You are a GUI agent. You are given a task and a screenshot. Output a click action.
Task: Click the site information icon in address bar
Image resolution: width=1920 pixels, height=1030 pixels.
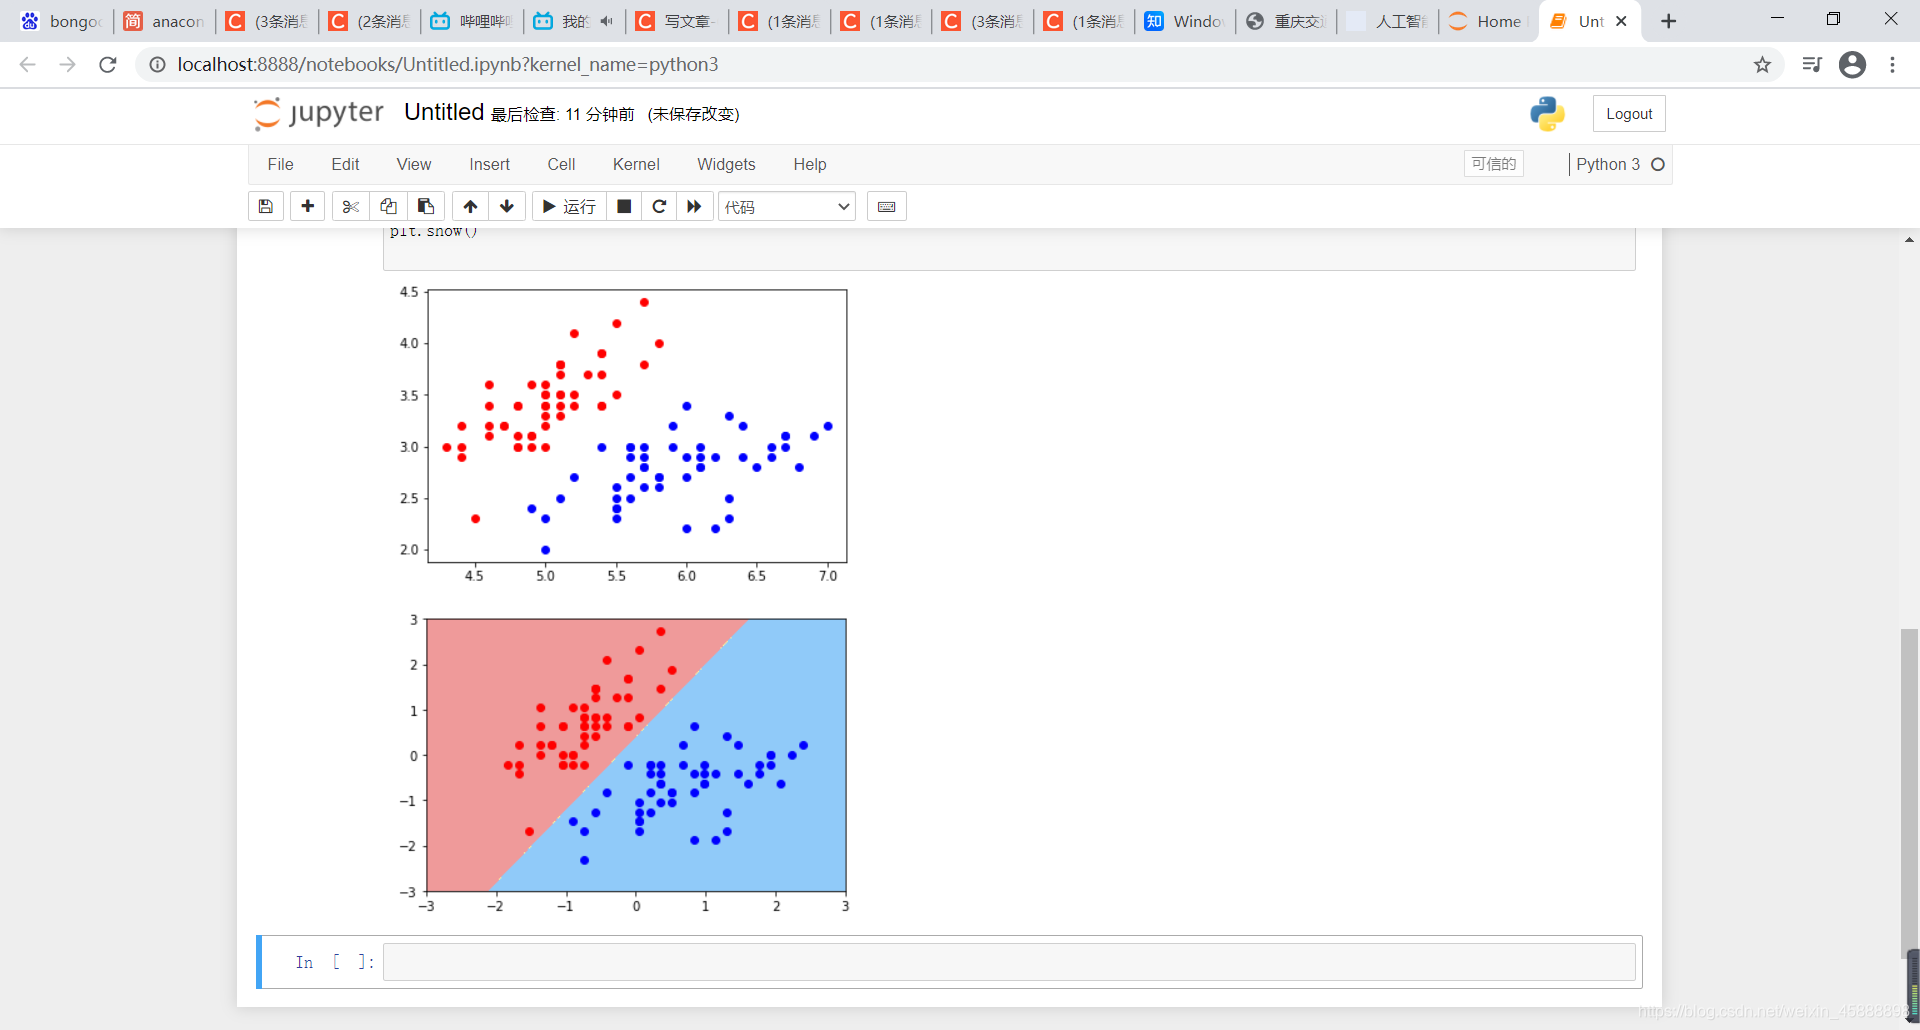157,65
